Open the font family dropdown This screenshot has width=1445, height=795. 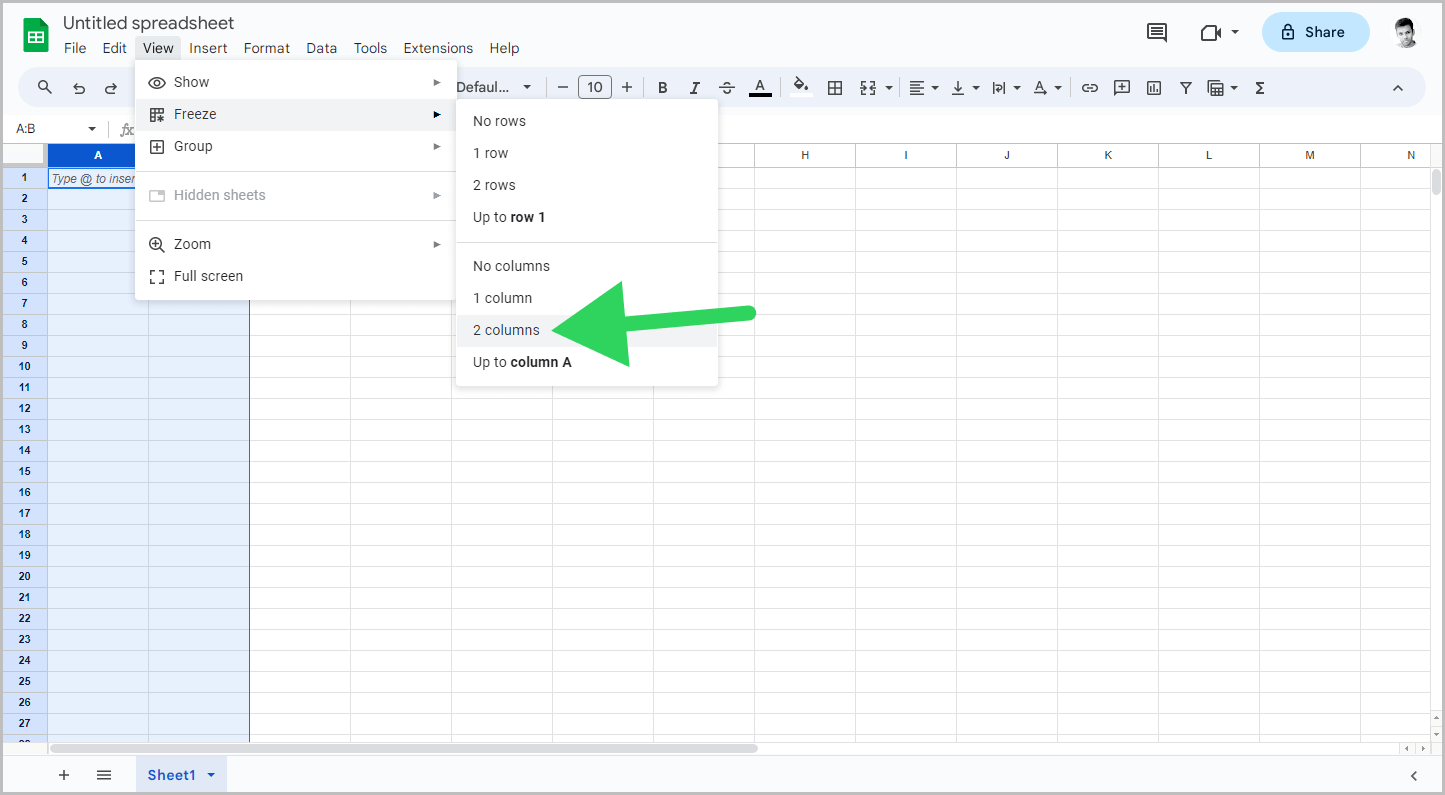495,88
